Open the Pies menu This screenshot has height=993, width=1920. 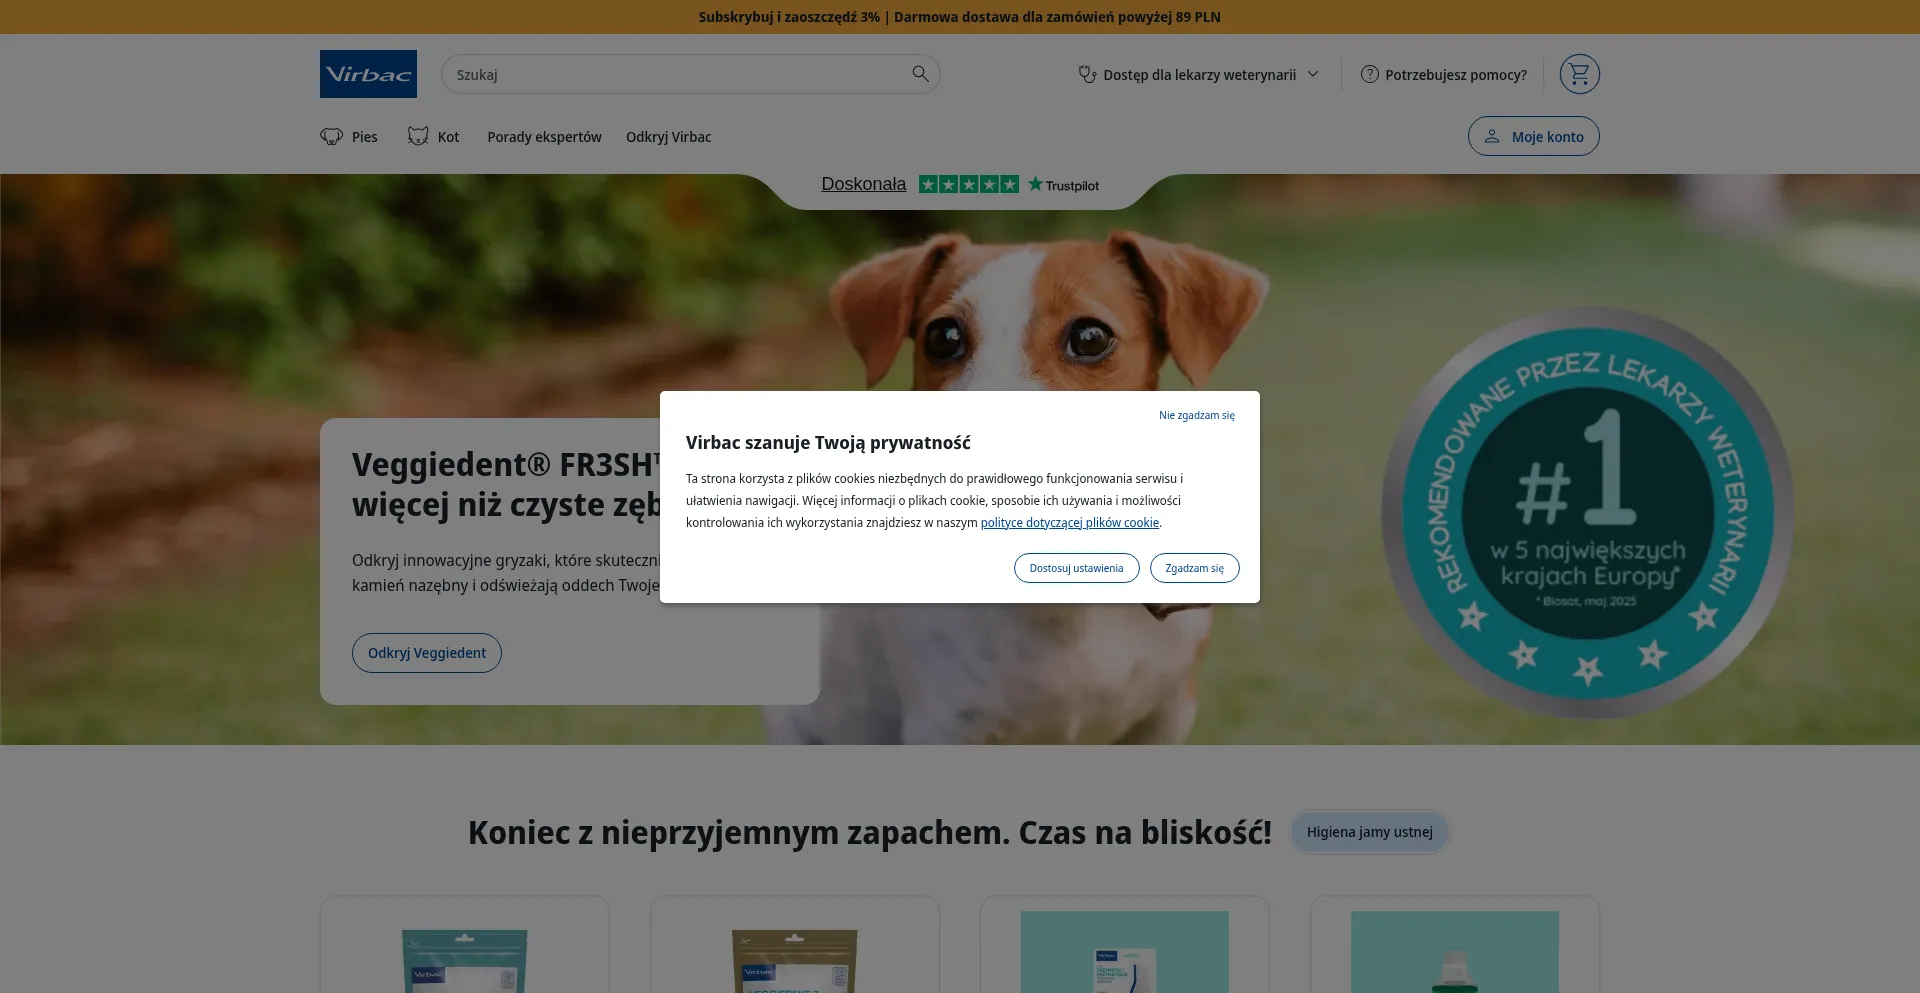[x=349, y=136]
